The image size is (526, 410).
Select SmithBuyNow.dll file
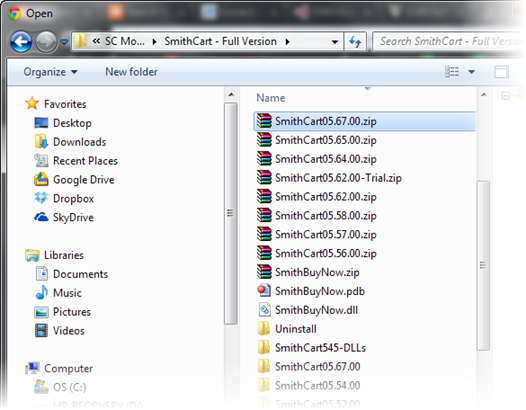coord(308,310)
